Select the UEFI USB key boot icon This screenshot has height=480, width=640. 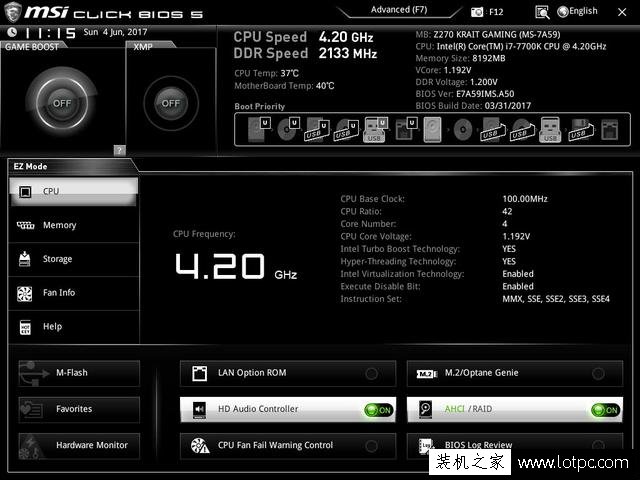375,130
